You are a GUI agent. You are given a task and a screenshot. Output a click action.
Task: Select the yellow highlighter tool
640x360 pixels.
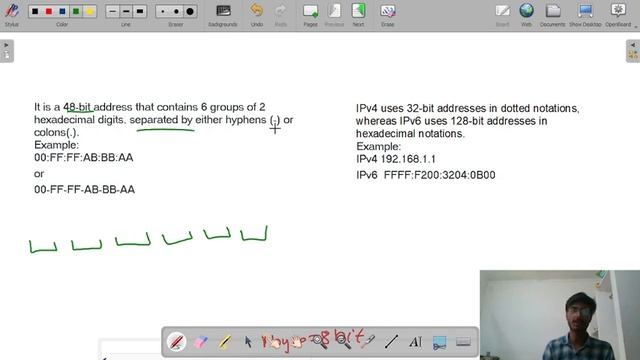[224, 342]
